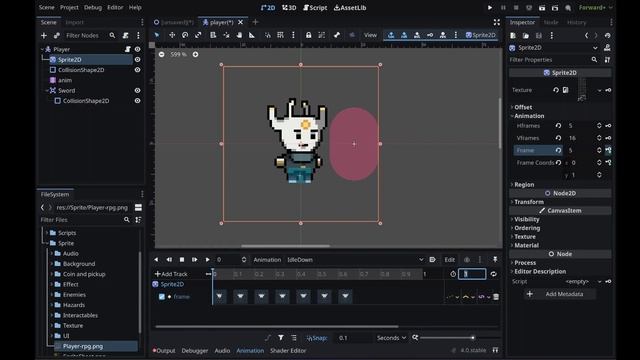Open the View menu in viewport toolbar
Image resolution: width=640 pixels, height=360 pixels.
370,35
